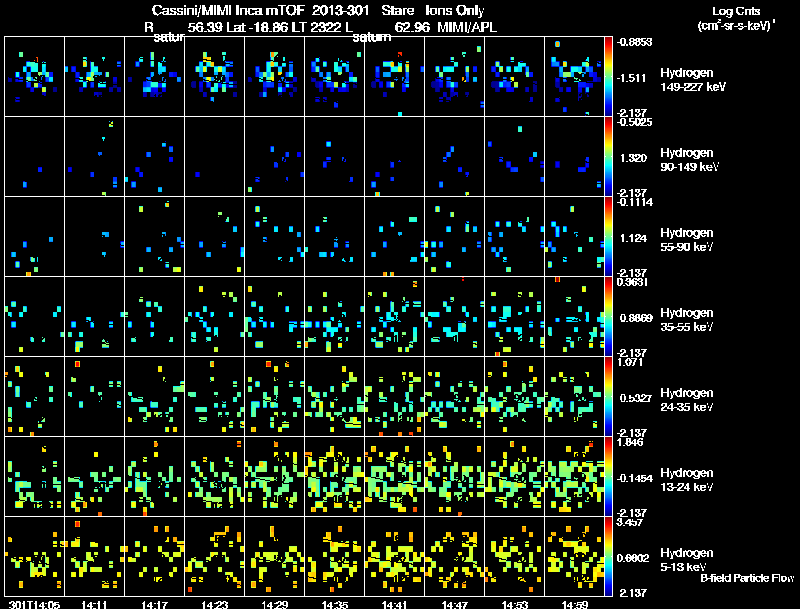800x609 pixels.
Task: Click the Hydrogen 5-13 keV color bar
Action: [x=610, y=556]
